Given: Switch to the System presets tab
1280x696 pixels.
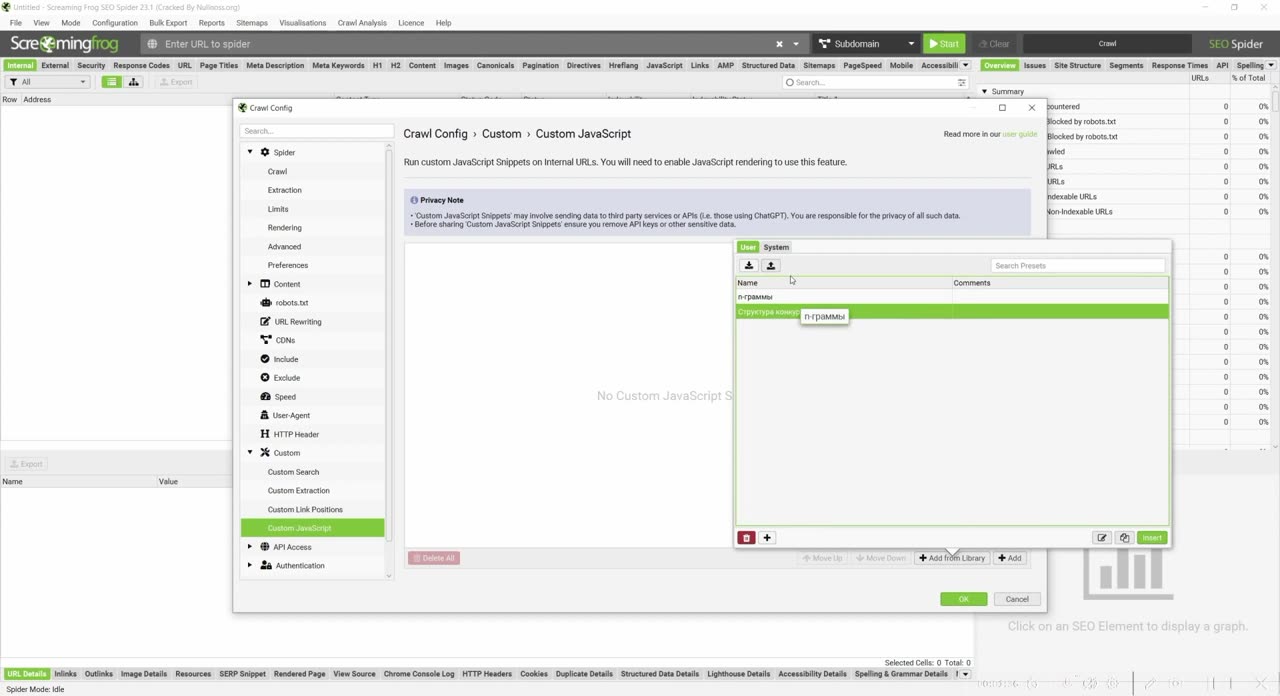Looking at the screenshot, I should pos(776,247).
